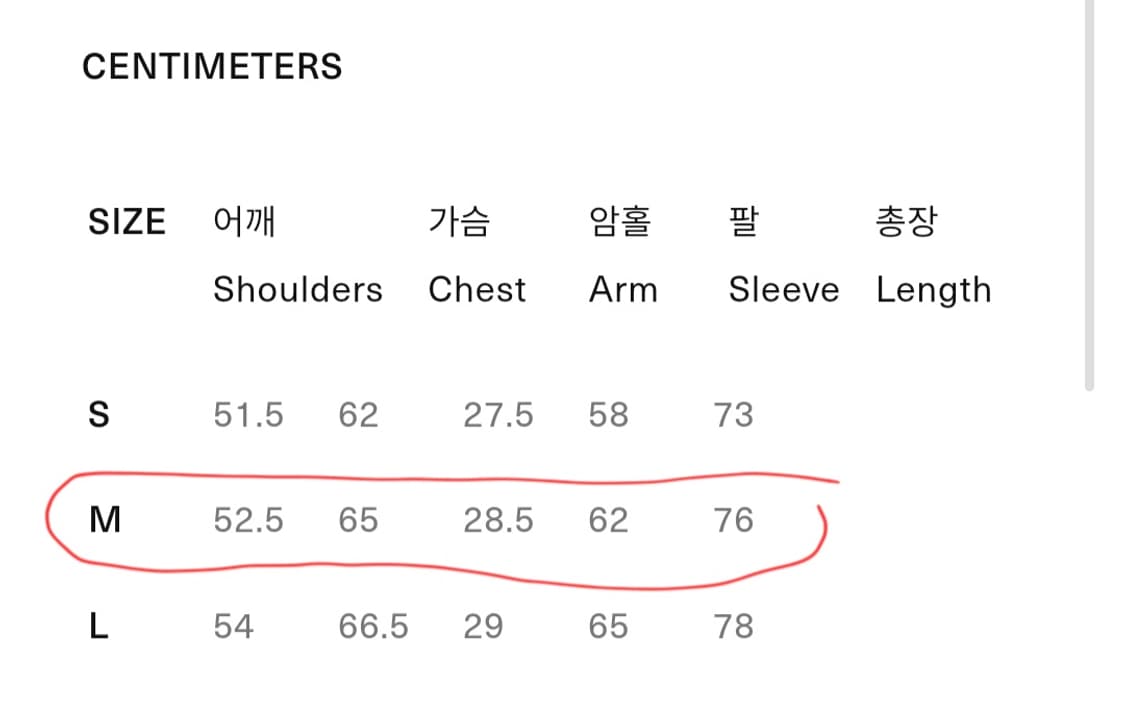Select the M size row label

point(105,520)
